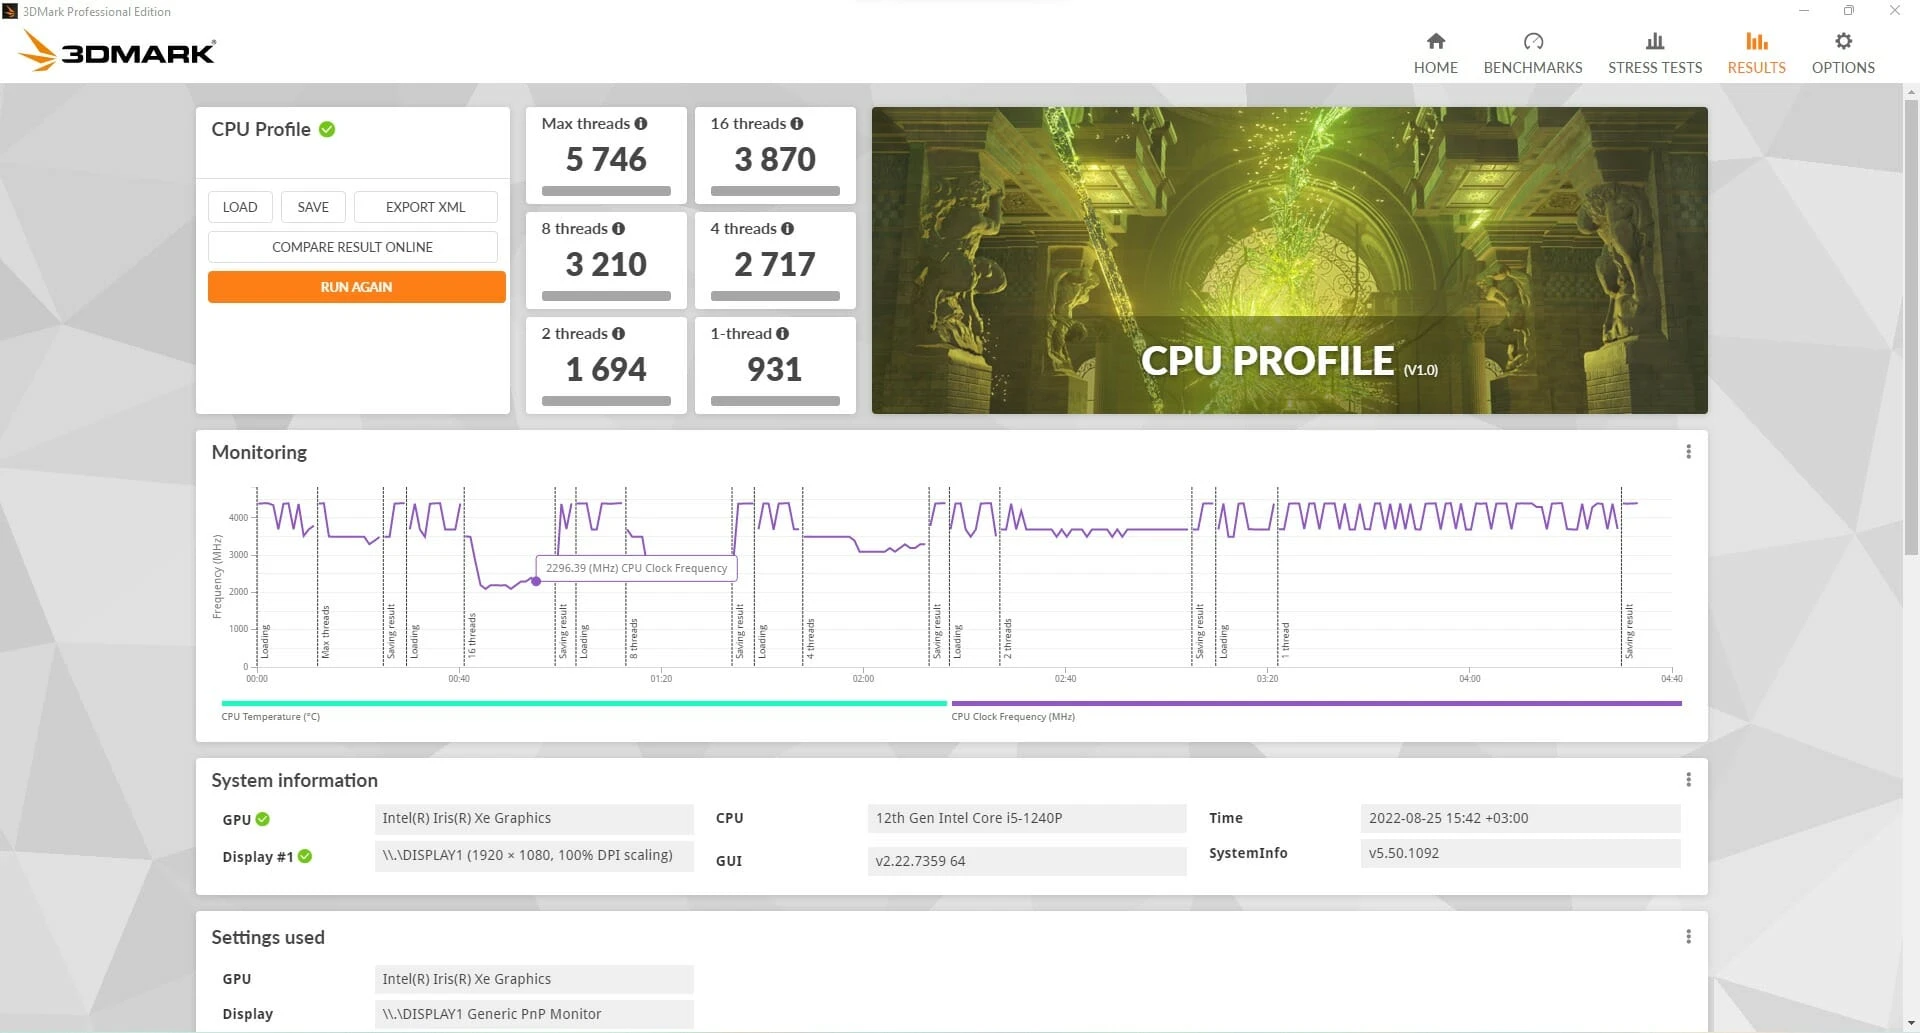Switch to BENCHMARKS tab label
This screenshot has width=1920, height=1033.
[x=1532, y=68]
